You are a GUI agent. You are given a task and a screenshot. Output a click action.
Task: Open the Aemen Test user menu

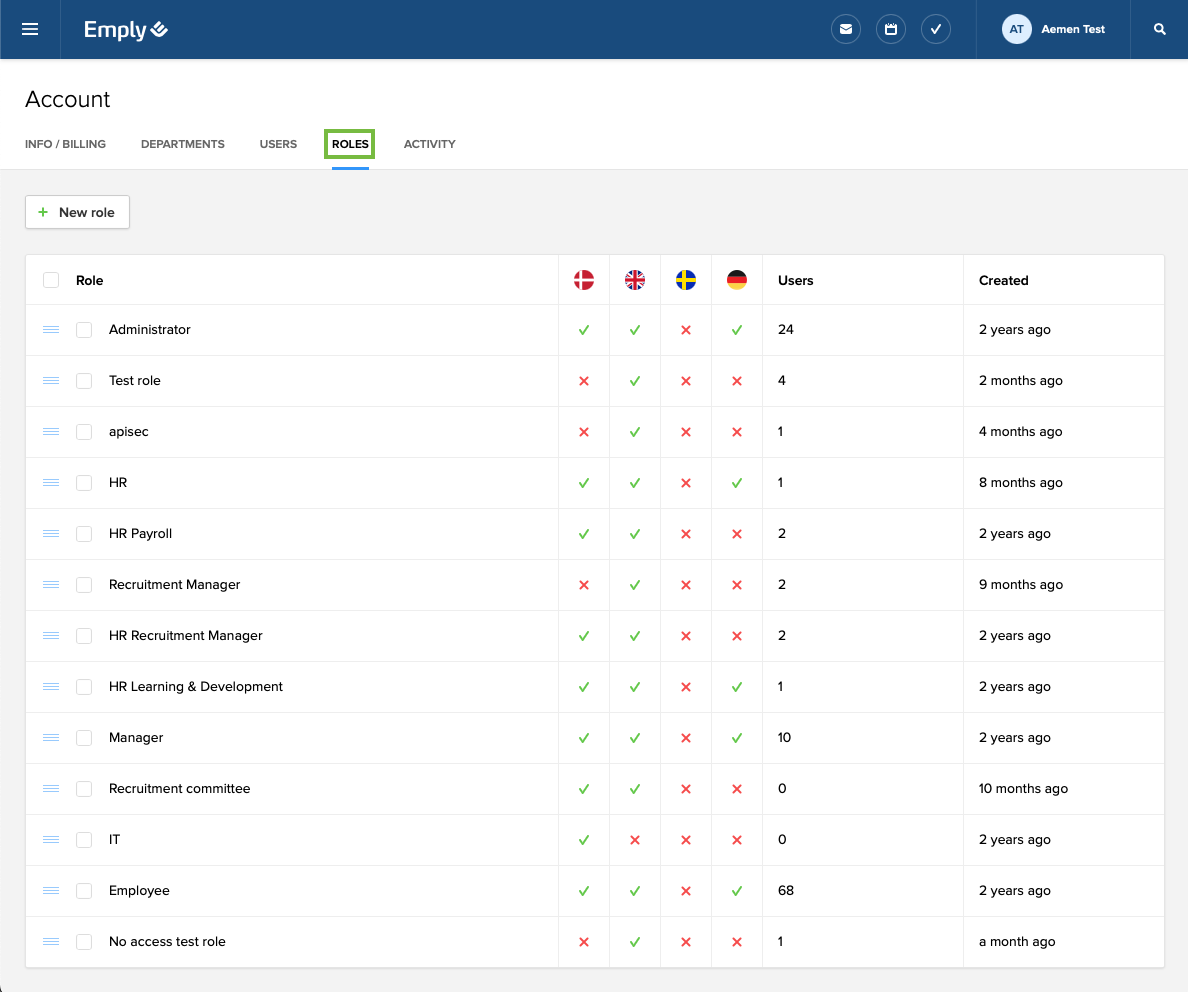[x=1054, y=29]
